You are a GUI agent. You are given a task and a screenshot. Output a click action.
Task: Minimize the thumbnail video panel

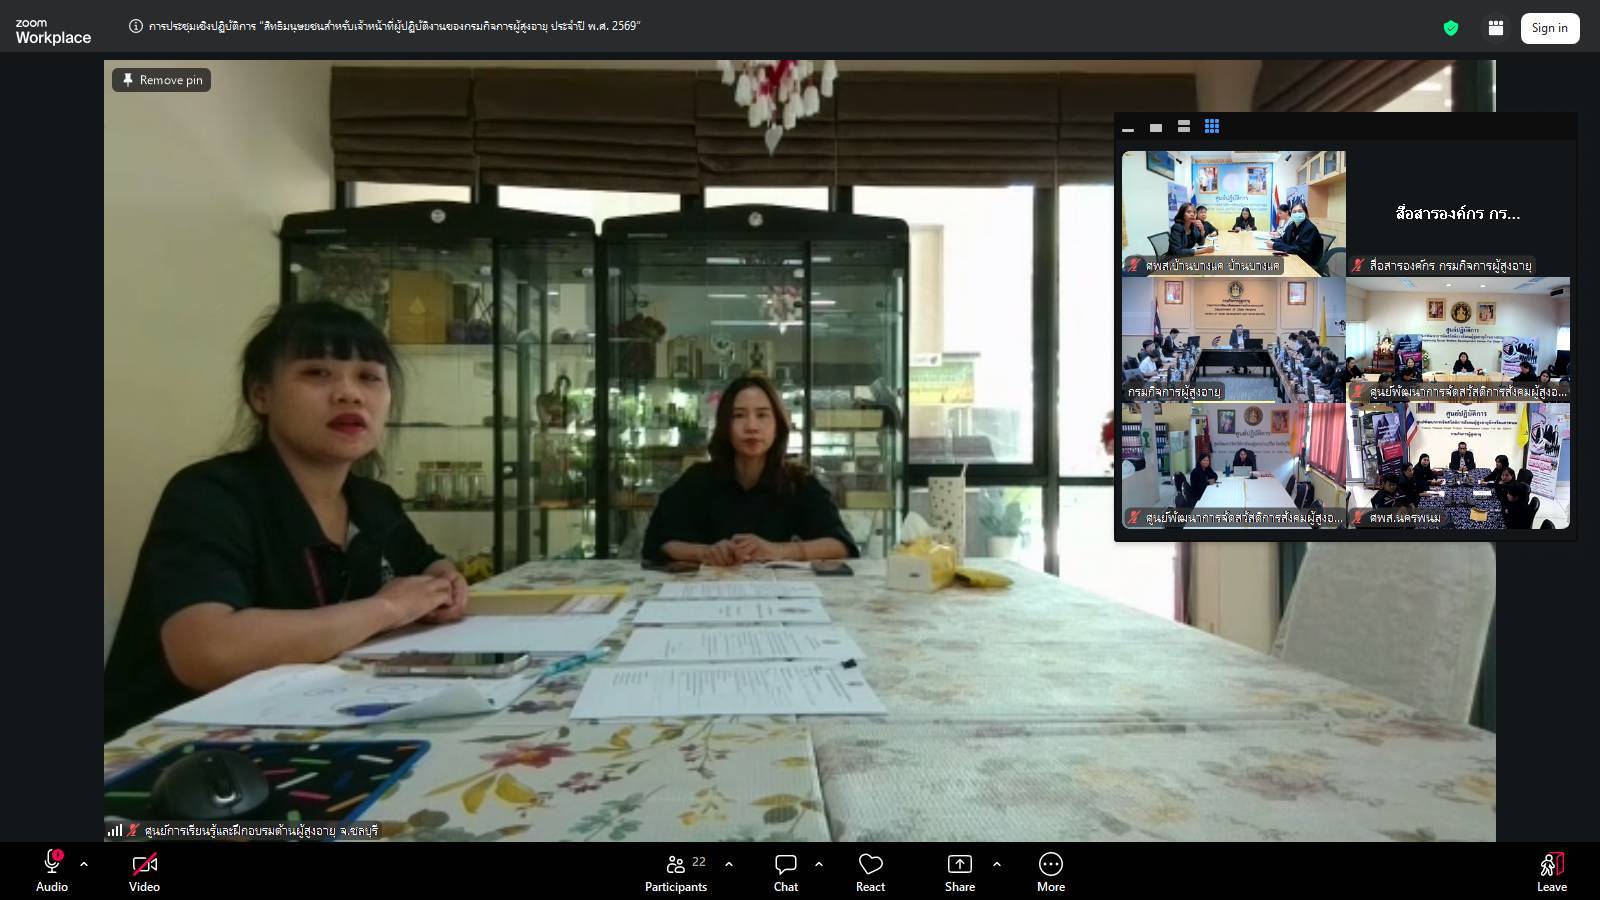(1128, 128)
